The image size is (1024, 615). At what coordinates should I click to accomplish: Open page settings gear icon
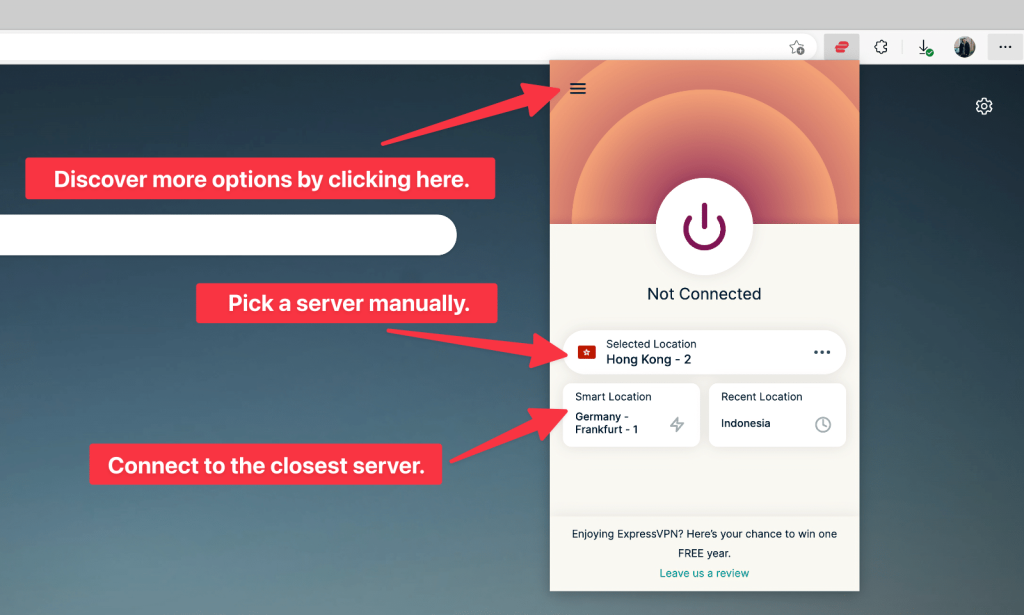coord(984,106)
